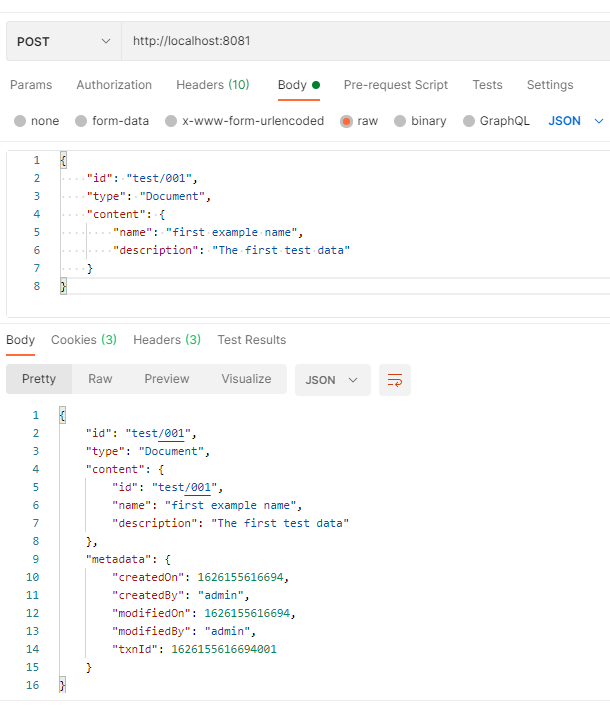This screenshot has height=706, width=610.
Task: Click the "admin" value of createdBy
Action: (x=221, y=595)
